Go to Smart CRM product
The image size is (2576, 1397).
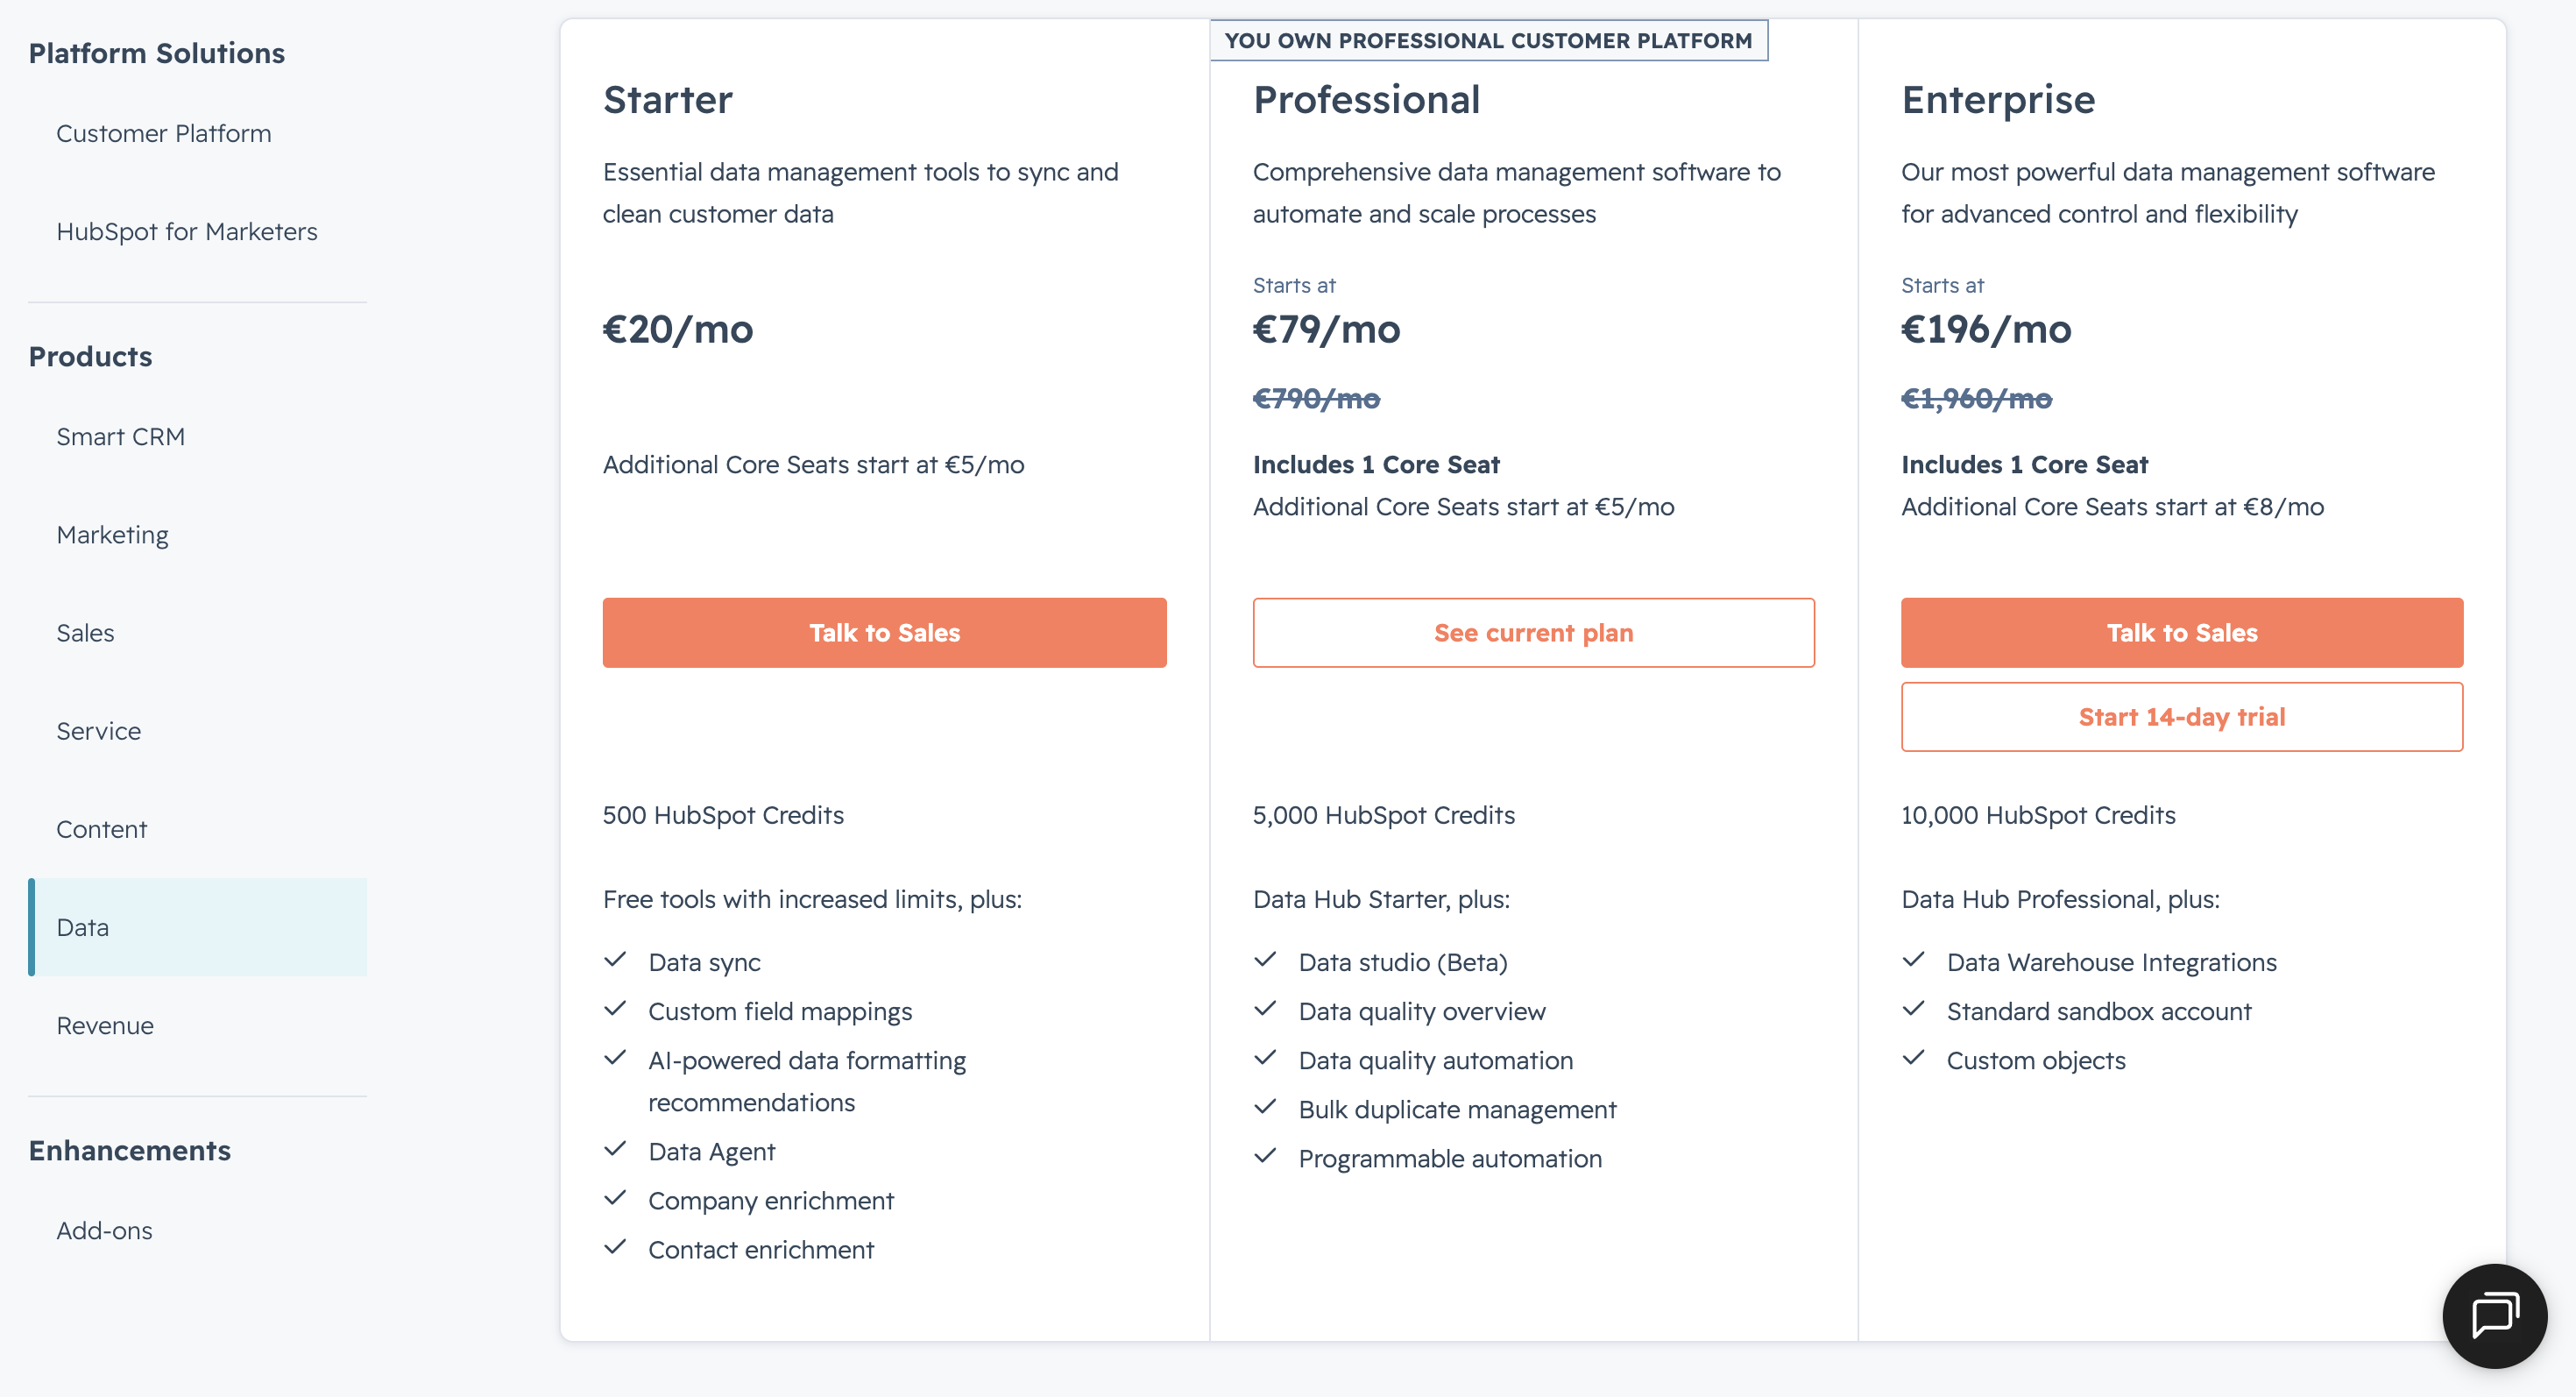pos(121,437)
